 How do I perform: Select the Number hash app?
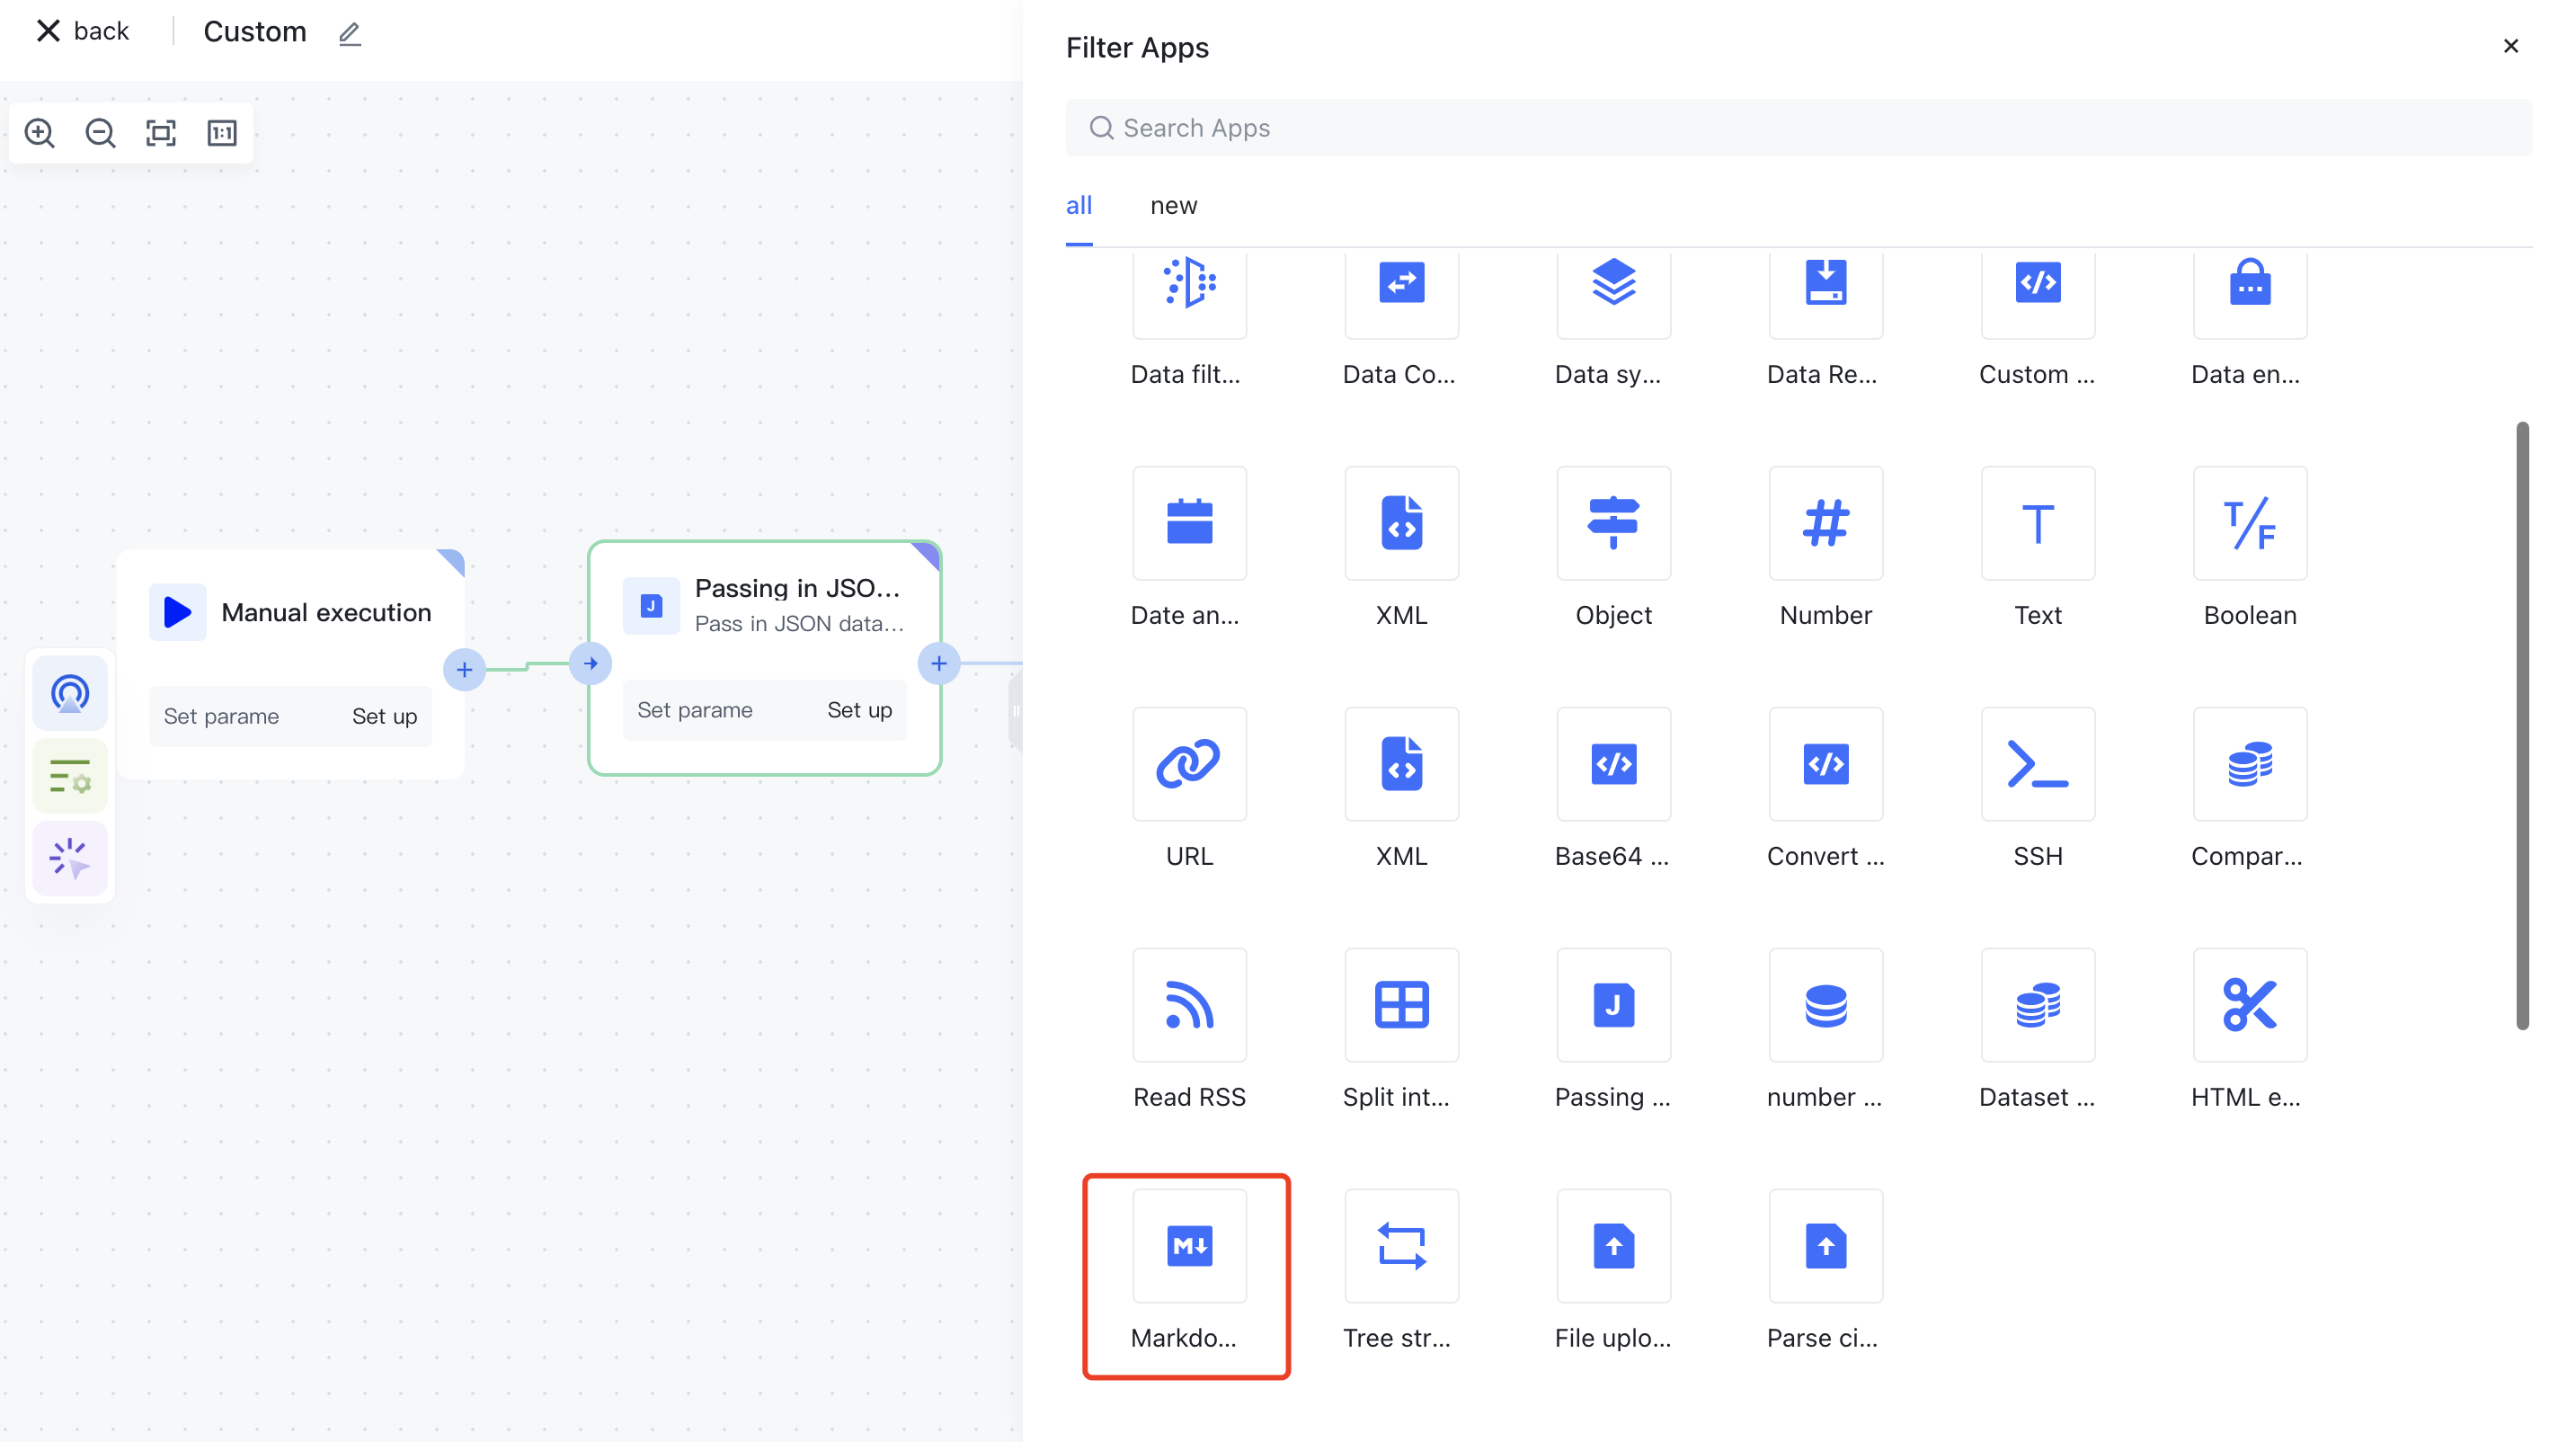point(1825,523)
